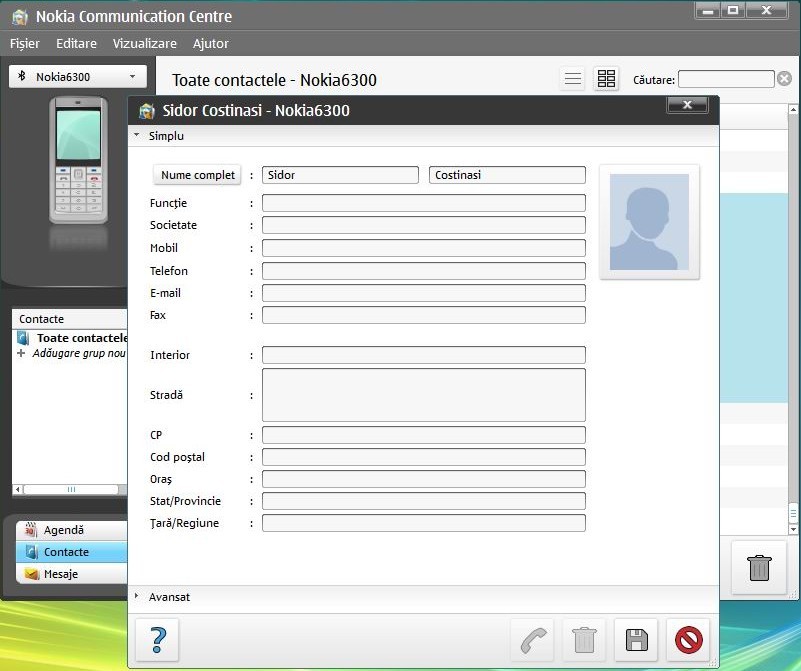Call contact using the phone handset icon
This screenshot has height=671, width=801.
tap(532, 640)
